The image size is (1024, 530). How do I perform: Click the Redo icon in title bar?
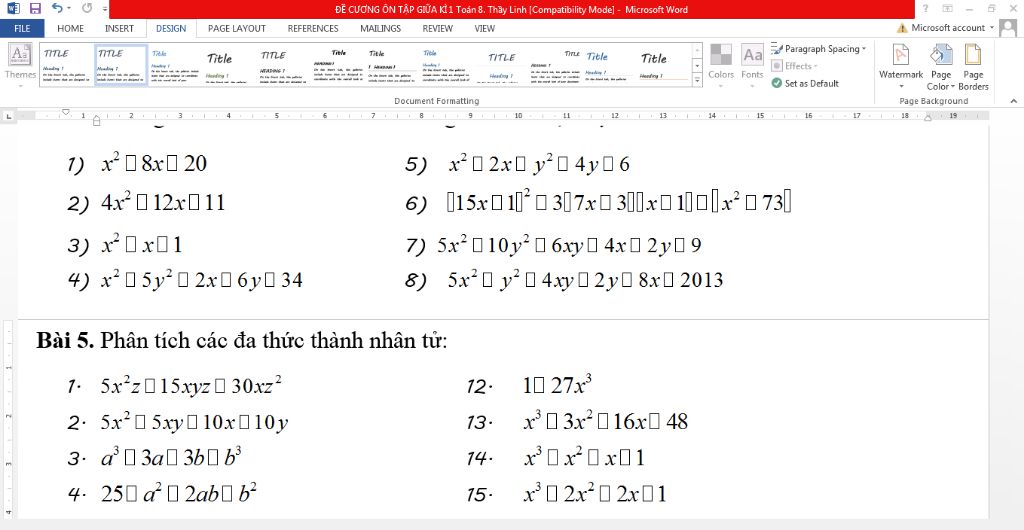pos(88,8)
